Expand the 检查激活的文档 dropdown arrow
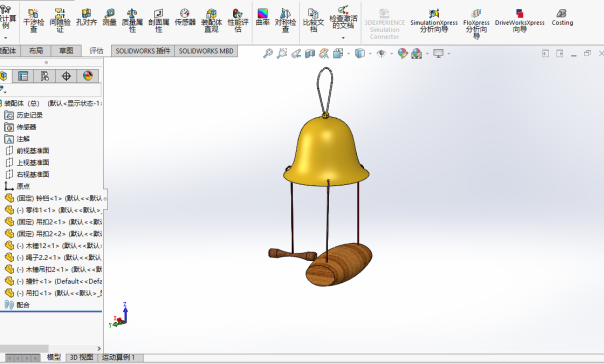The height and width of the screenshot is (364, 604). (x=343, y=38)
